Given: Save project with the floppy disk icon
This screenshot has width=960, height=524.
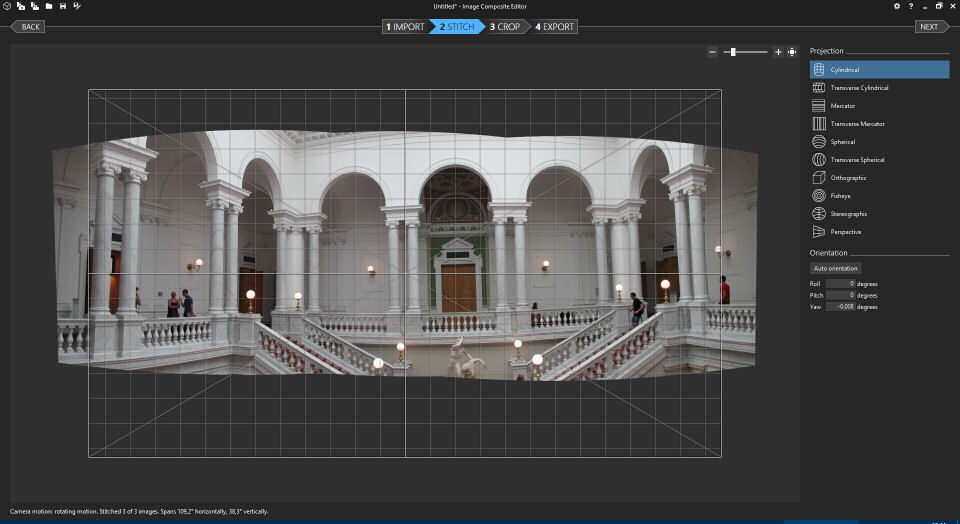Looking at the screenshot, I should tap(63, 6).
